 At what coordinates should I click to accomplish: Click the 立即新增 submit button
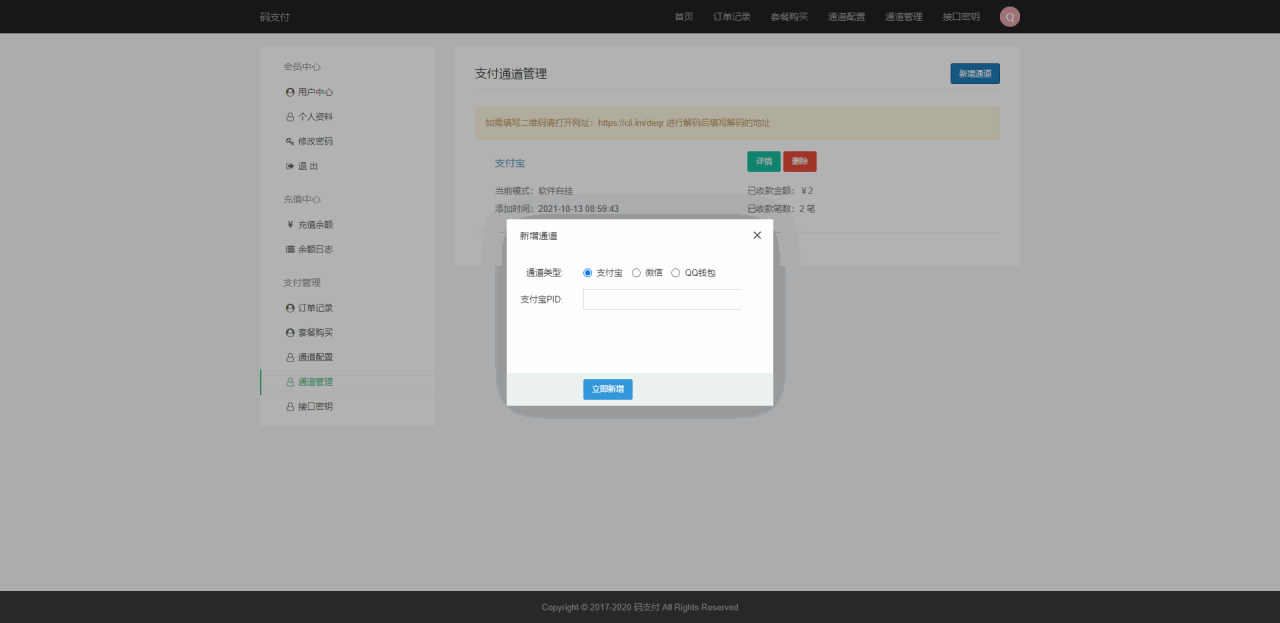(x=608, y=389)
